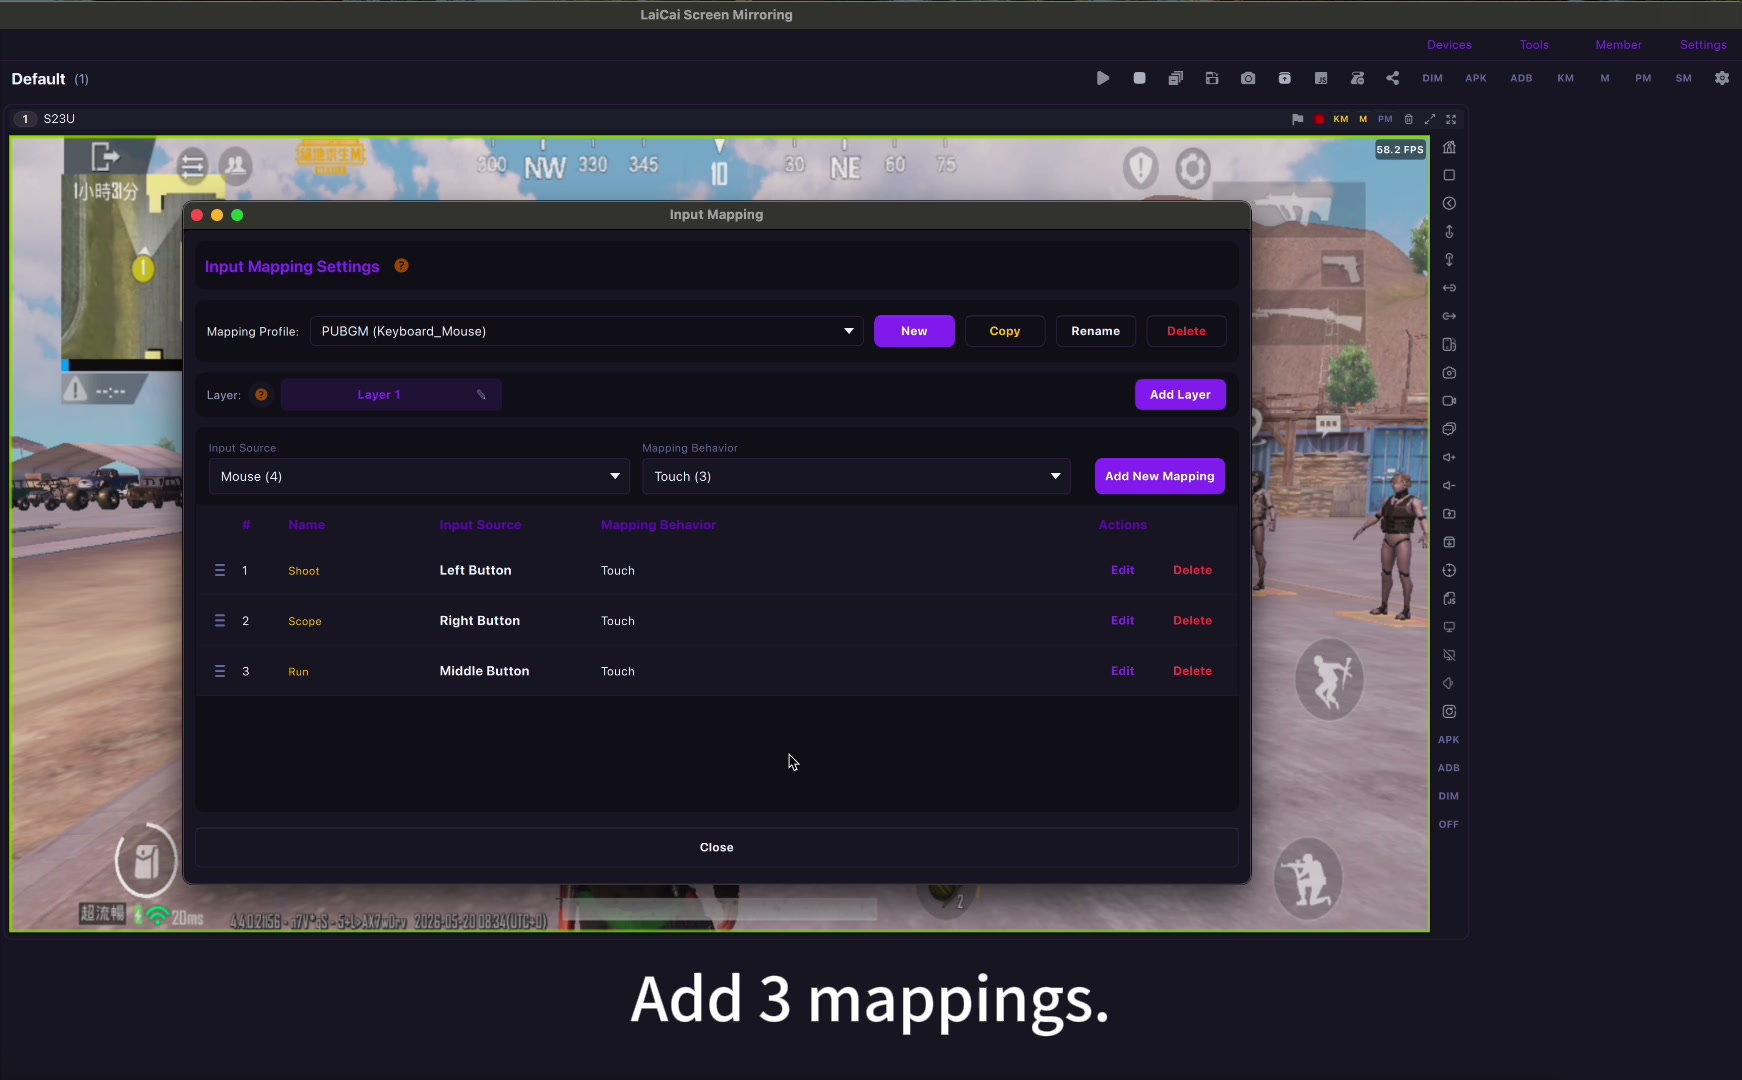
Task: Open the Settings menu
Action: (1703, 45)
